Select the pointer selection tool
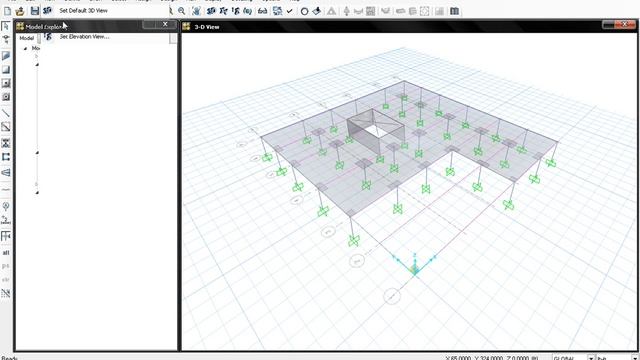Screen dimensions: 640x360 tap(6, 26)
